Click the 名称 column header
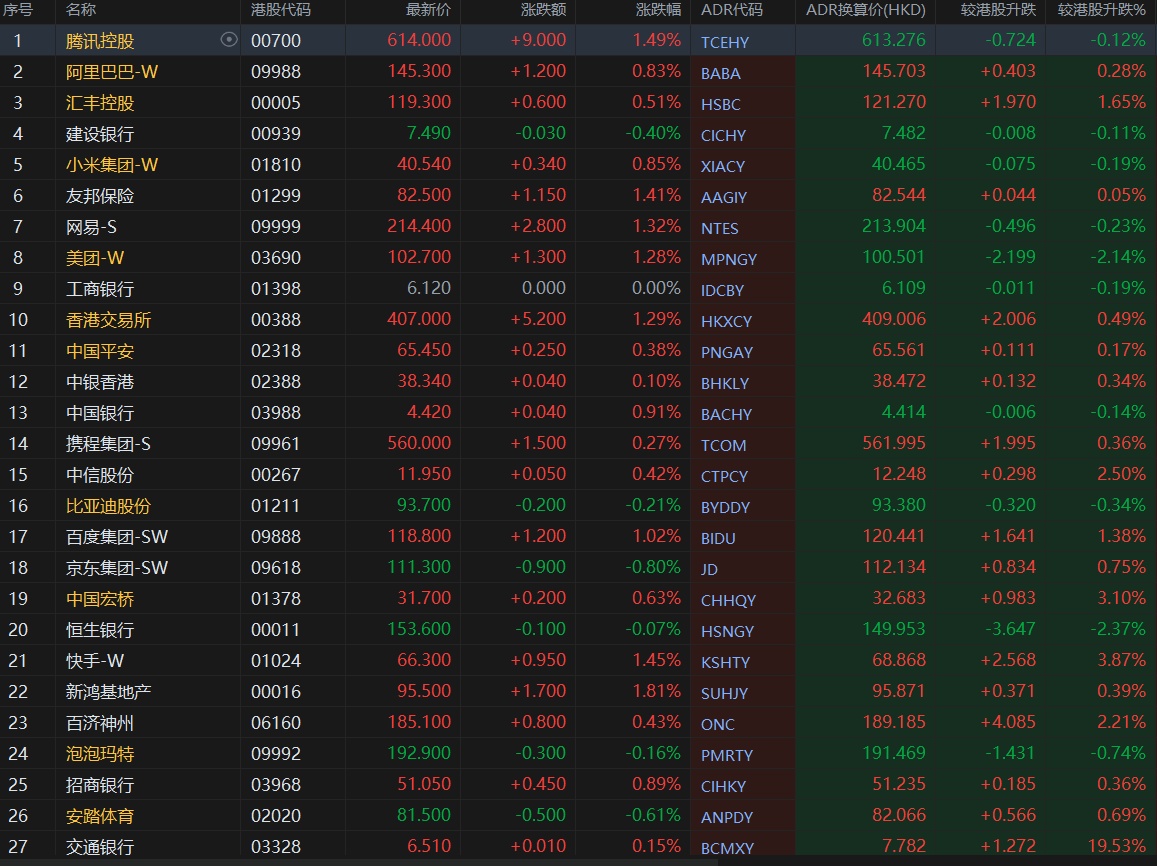Screen dimensions: 1157x866 pyautogui.click(x=81, y=10)
